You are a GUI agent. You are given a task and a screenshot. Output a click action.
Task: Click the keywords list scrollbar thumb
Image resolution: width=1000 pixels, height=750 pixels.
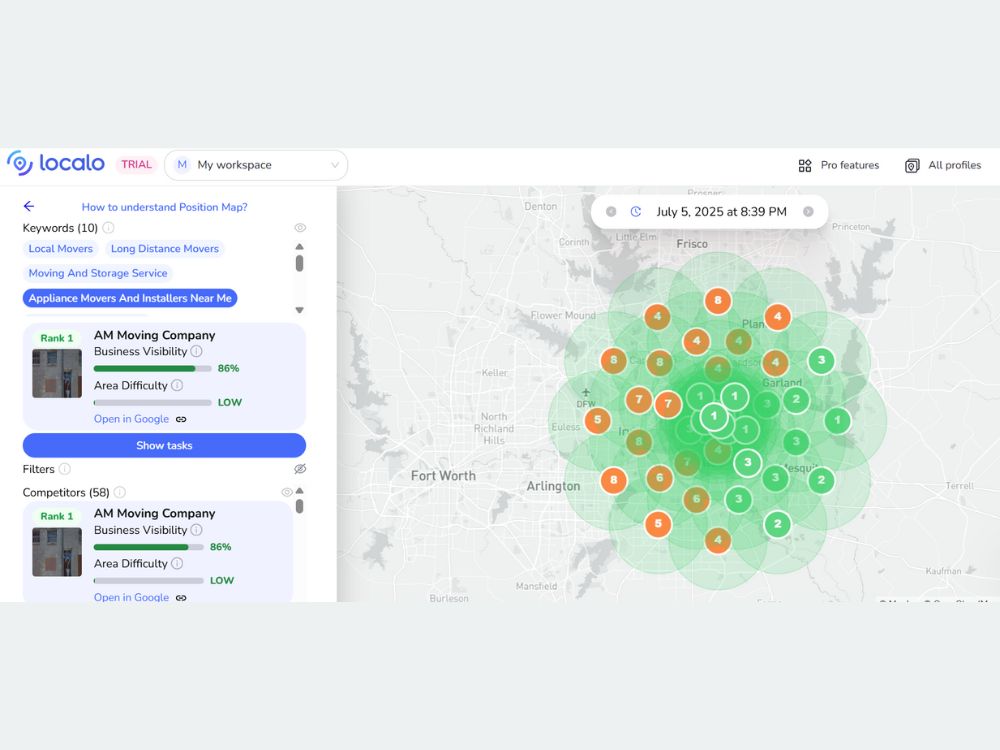[x=299, y=263]
